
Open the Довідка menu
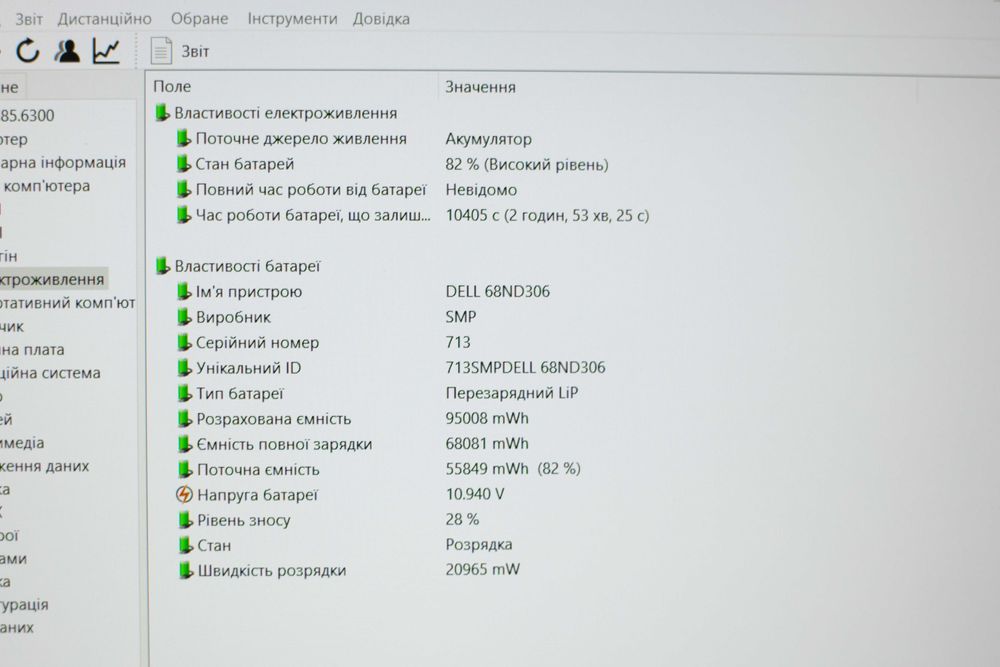point(381,19)
